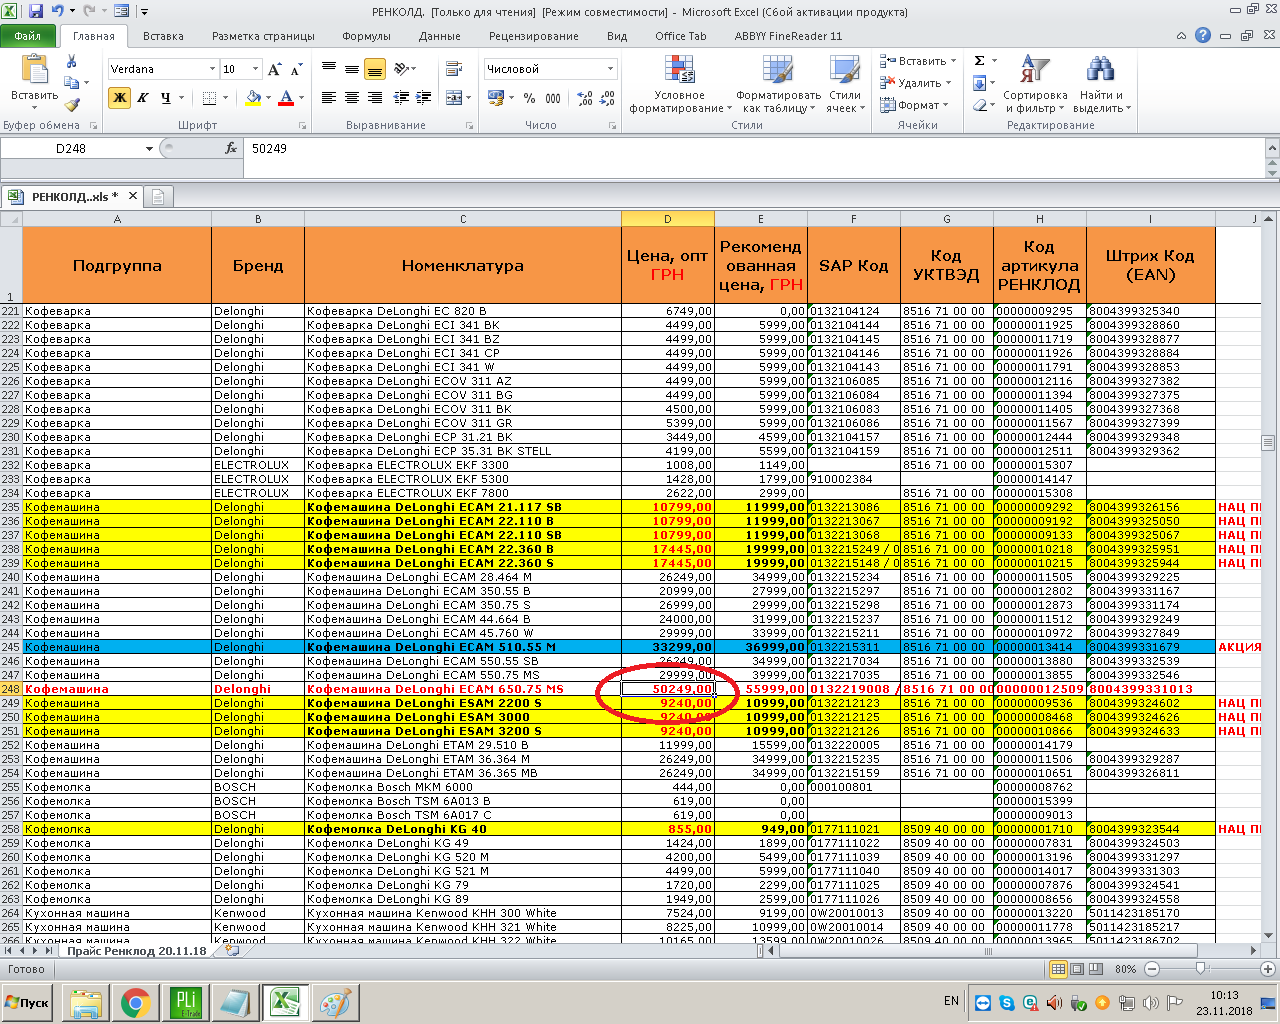Viewport: 1280px width, 1024px height.
Task: Toggle top vertical alignment
Action: (329, 69)
